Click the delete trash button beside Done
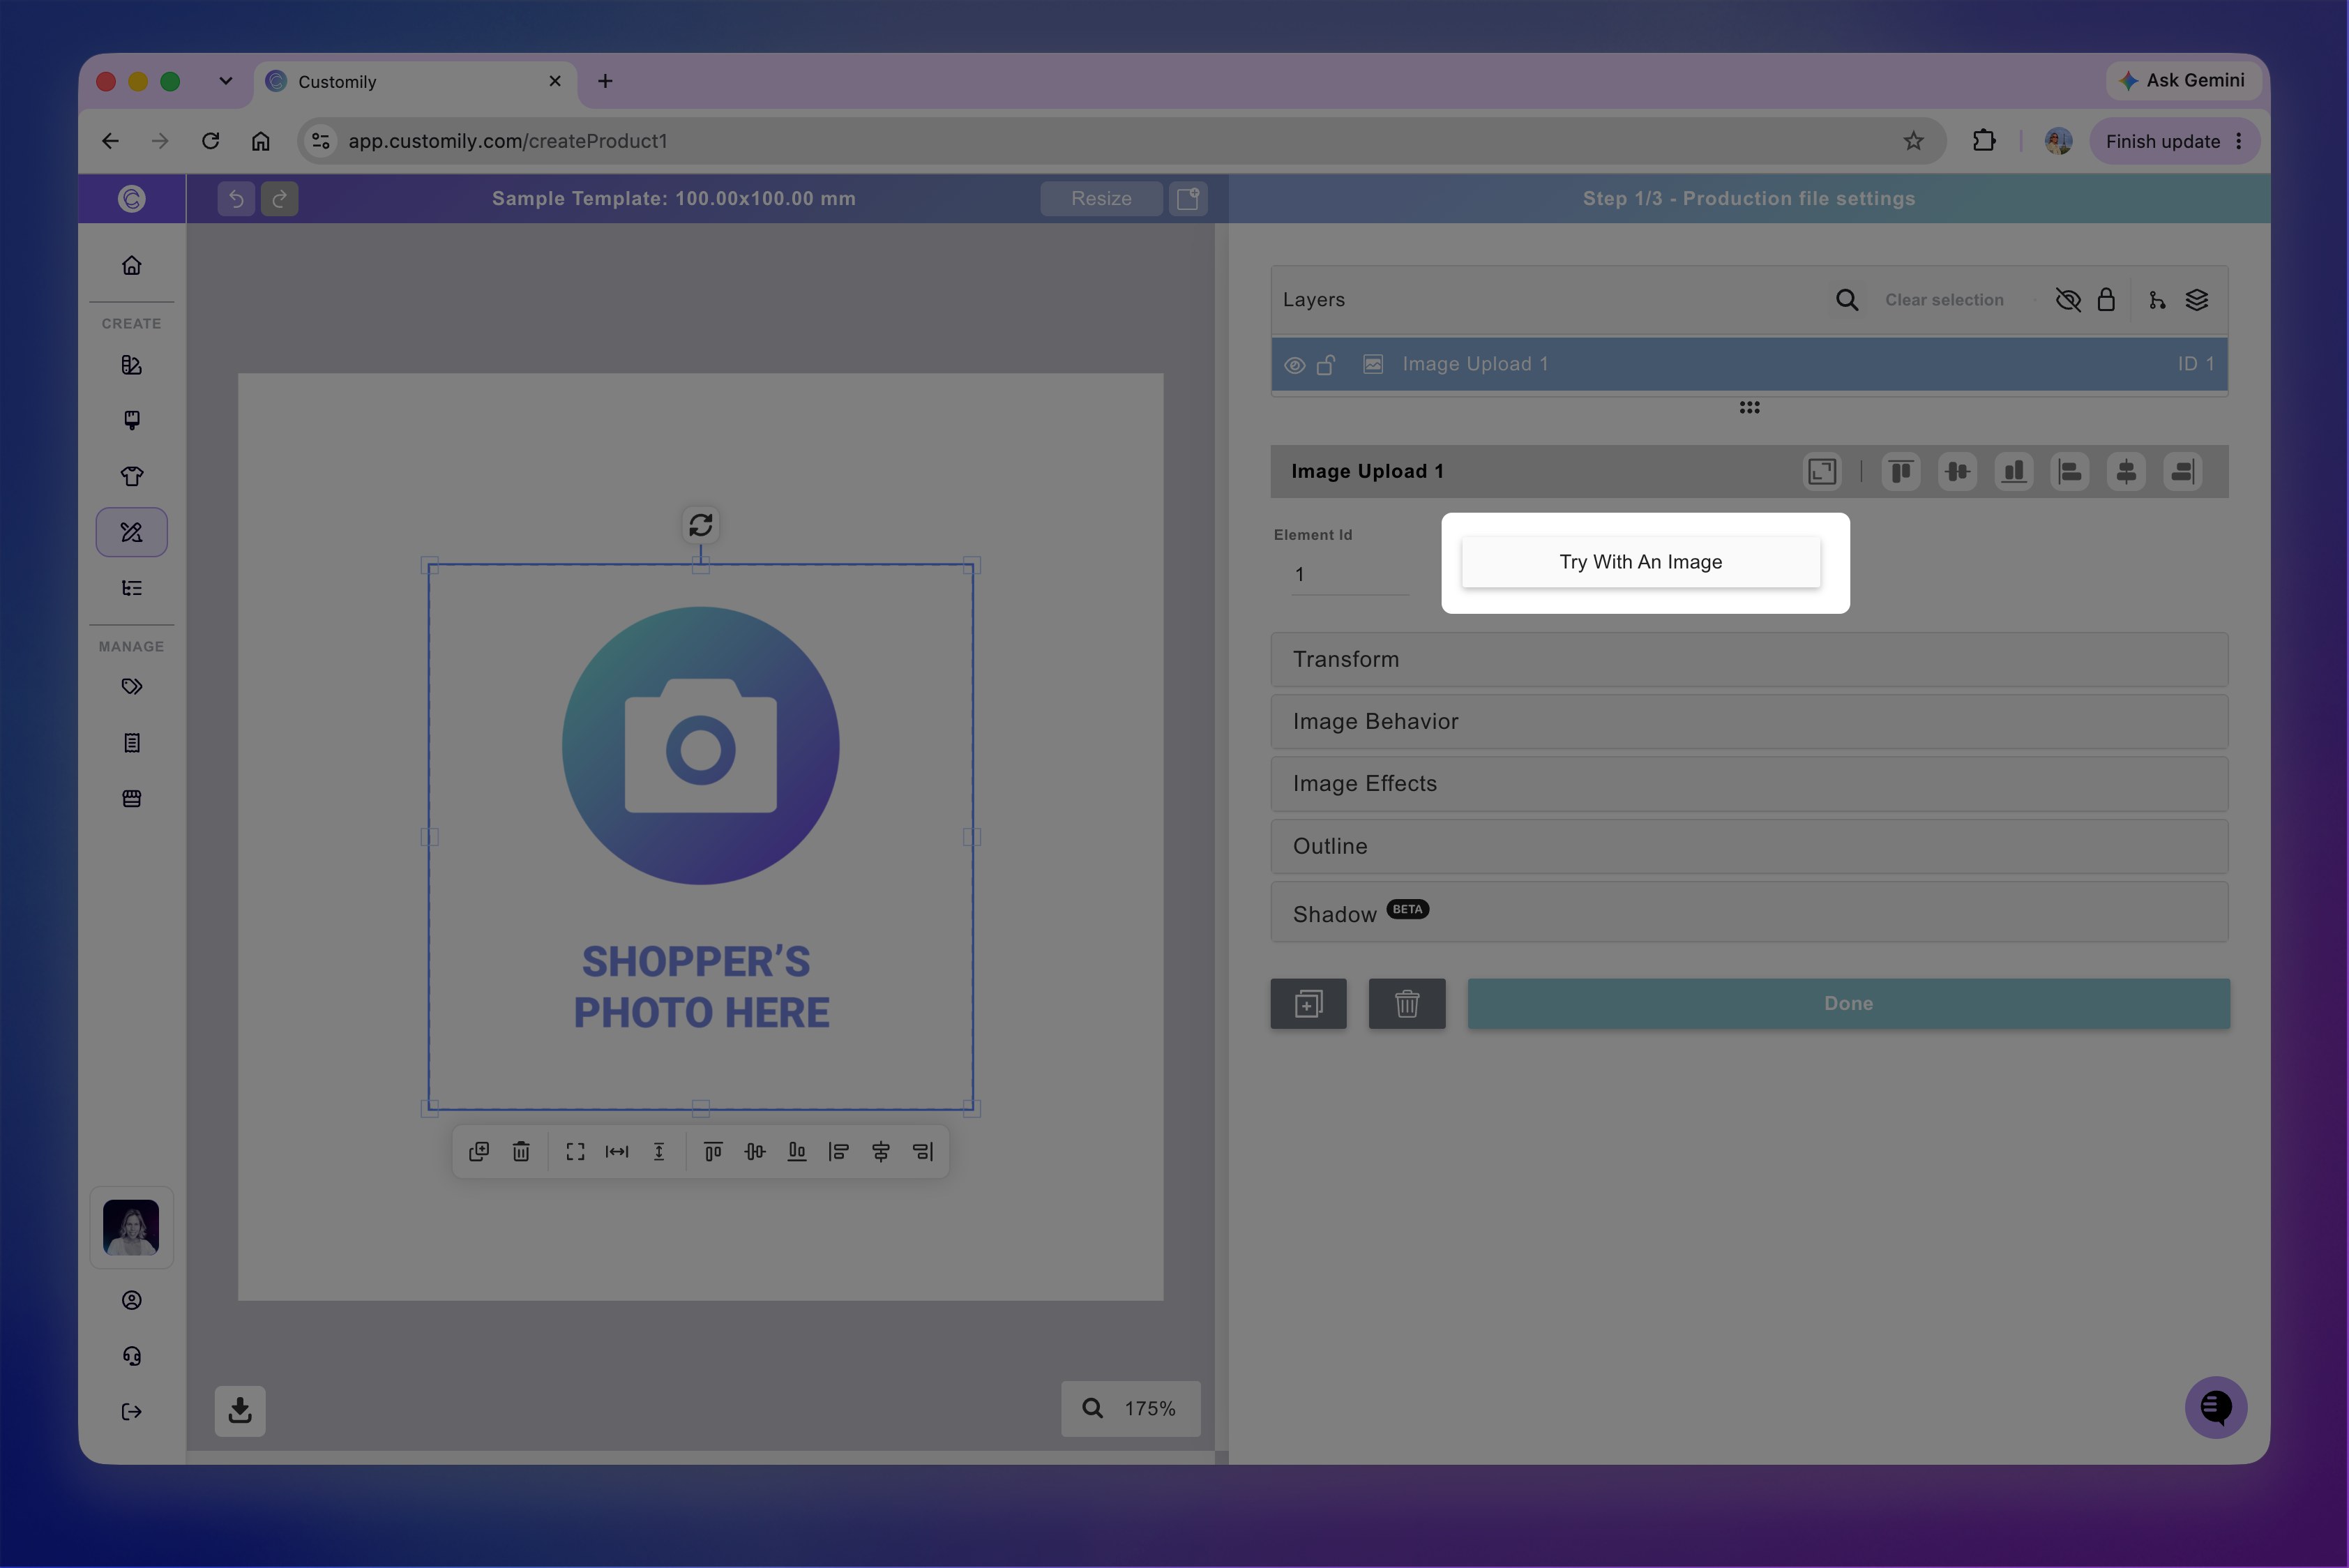2349x1568 pixels. [x=1406, y=1004]
